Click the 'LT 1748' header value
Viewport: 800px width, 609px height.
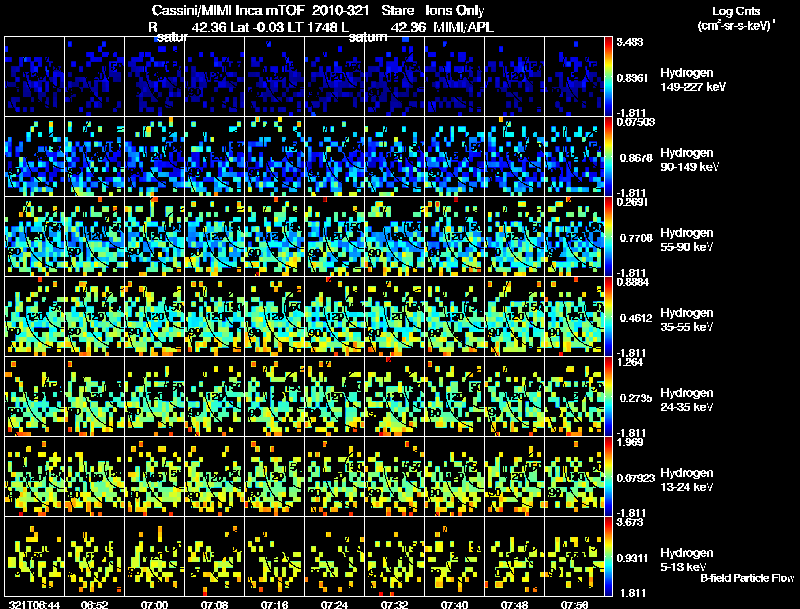pos(310,27)
